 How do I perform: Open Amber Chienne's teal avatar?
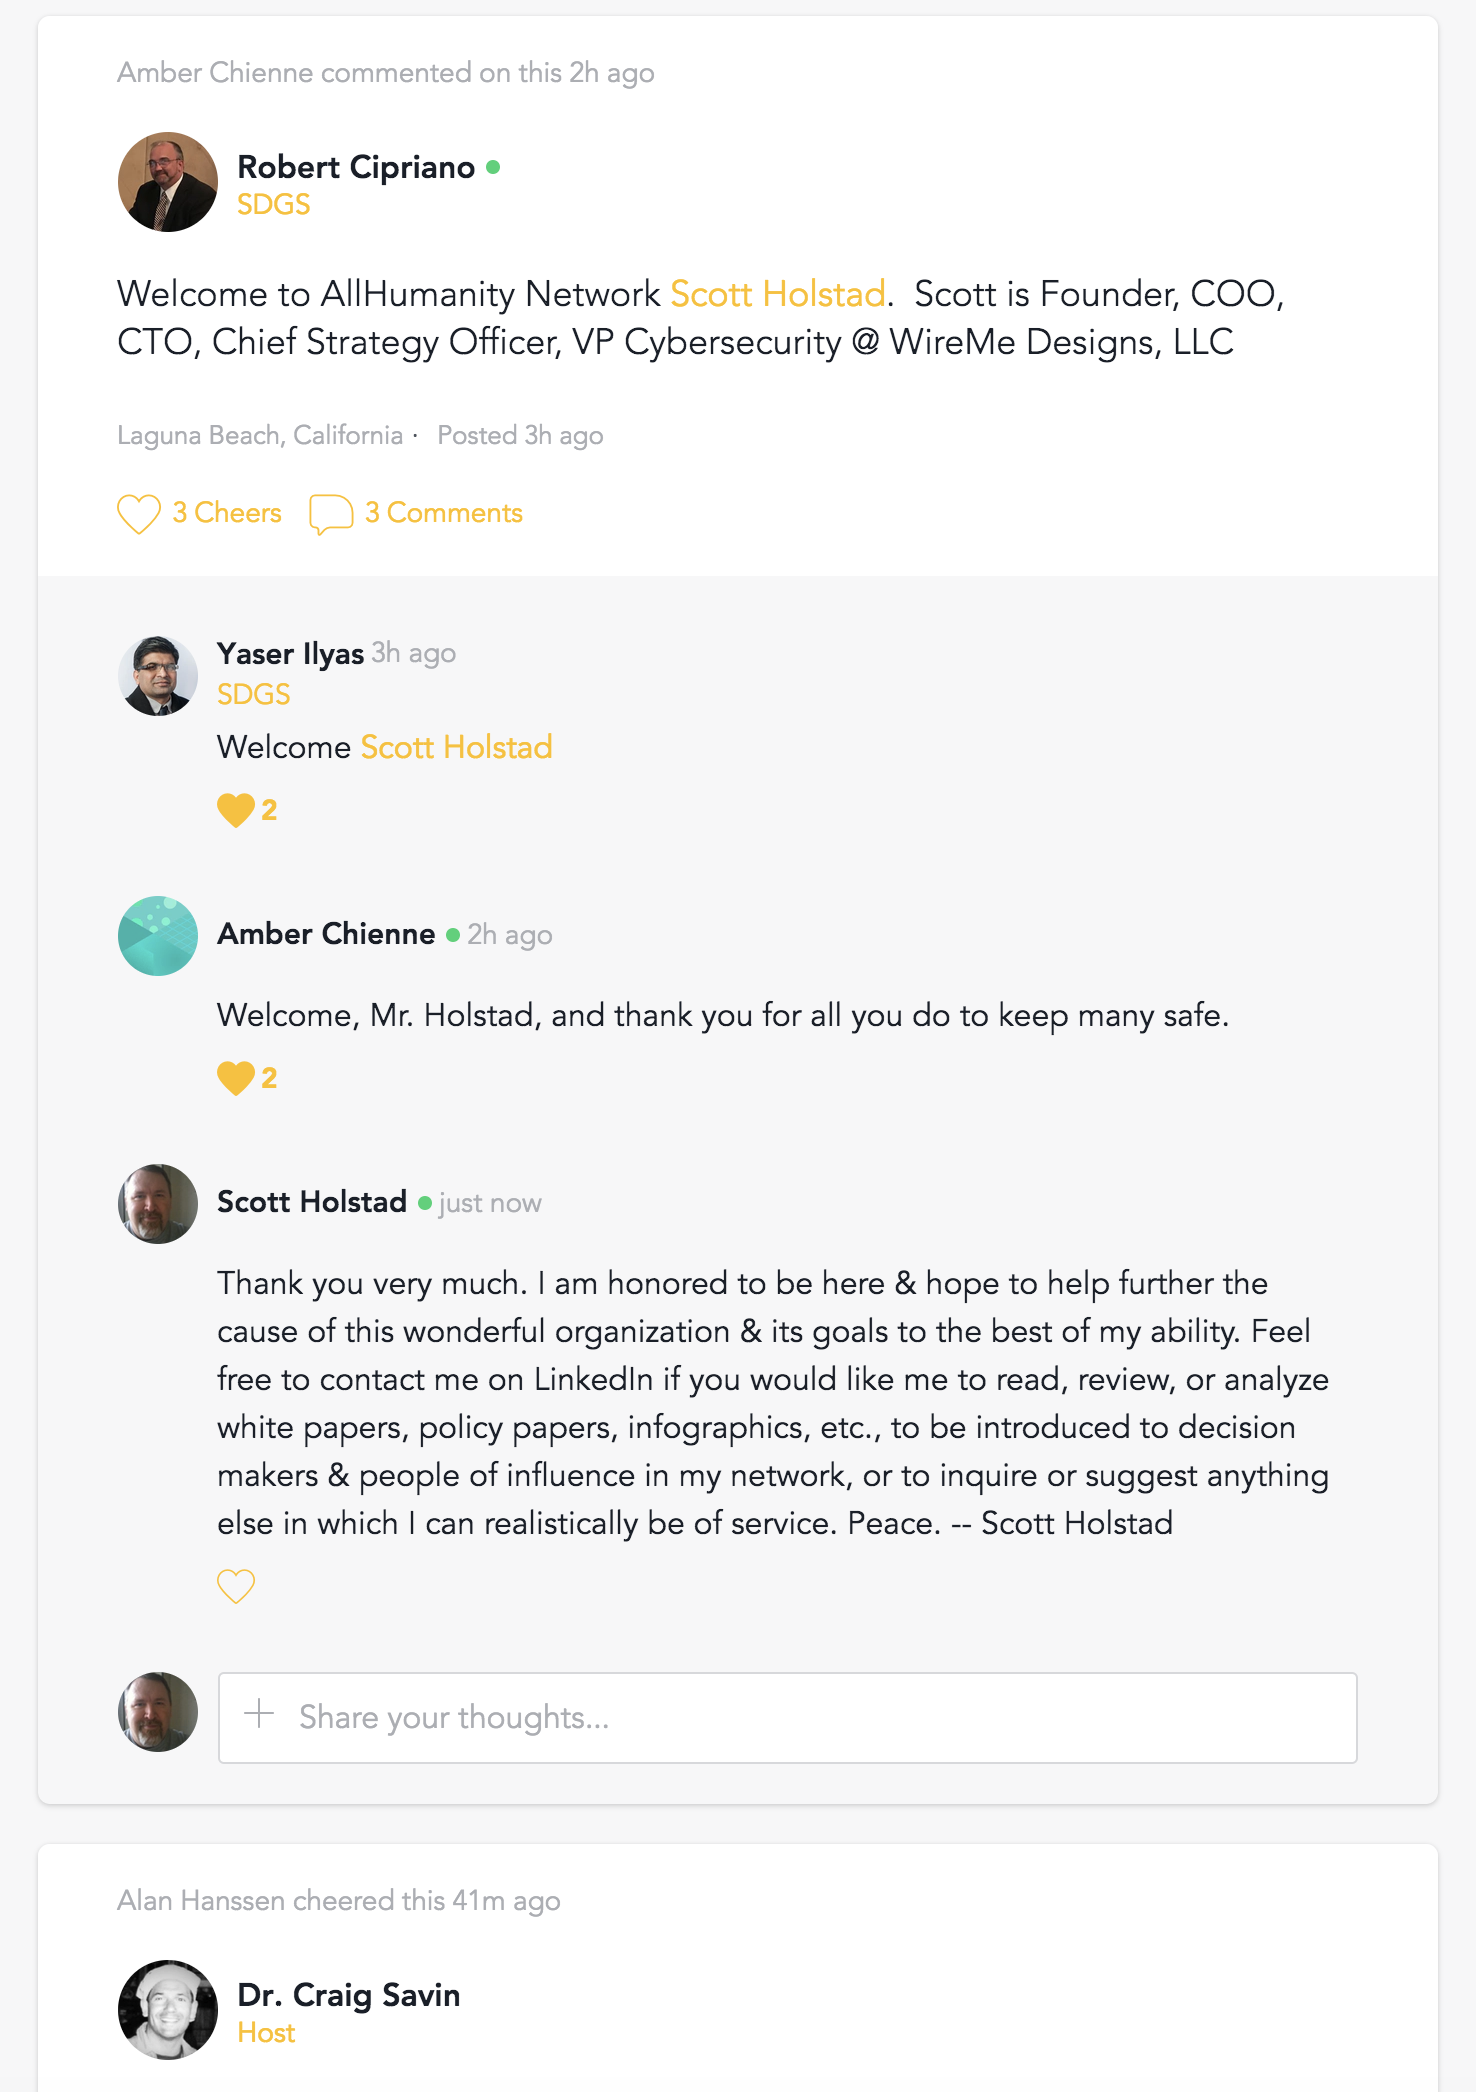(x=158, y=936)
